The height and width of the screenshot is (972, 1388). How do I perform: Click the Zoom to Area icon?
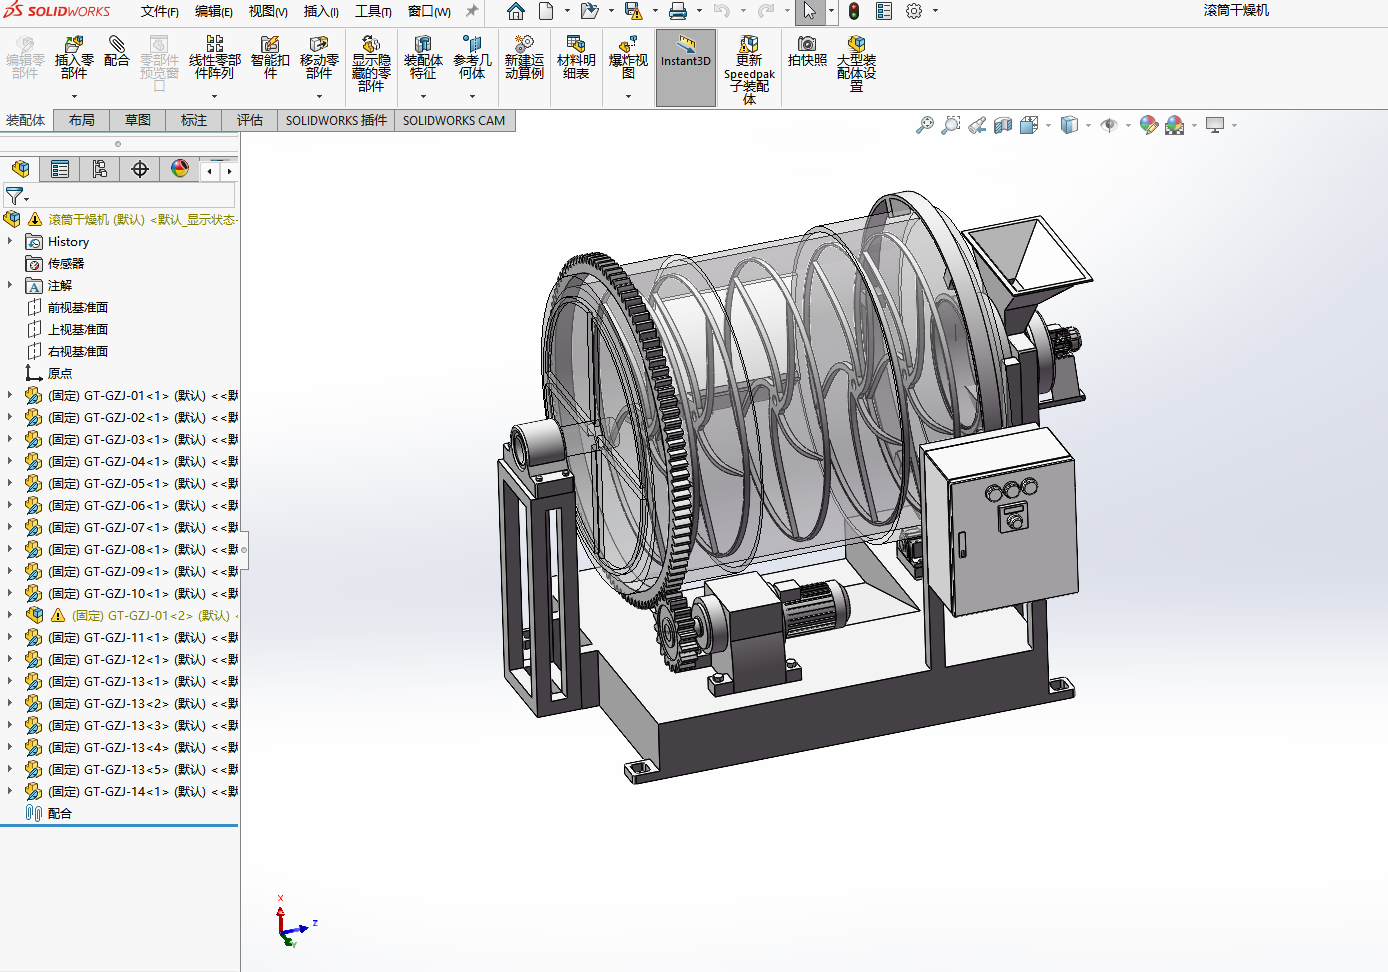pos(951,125)
